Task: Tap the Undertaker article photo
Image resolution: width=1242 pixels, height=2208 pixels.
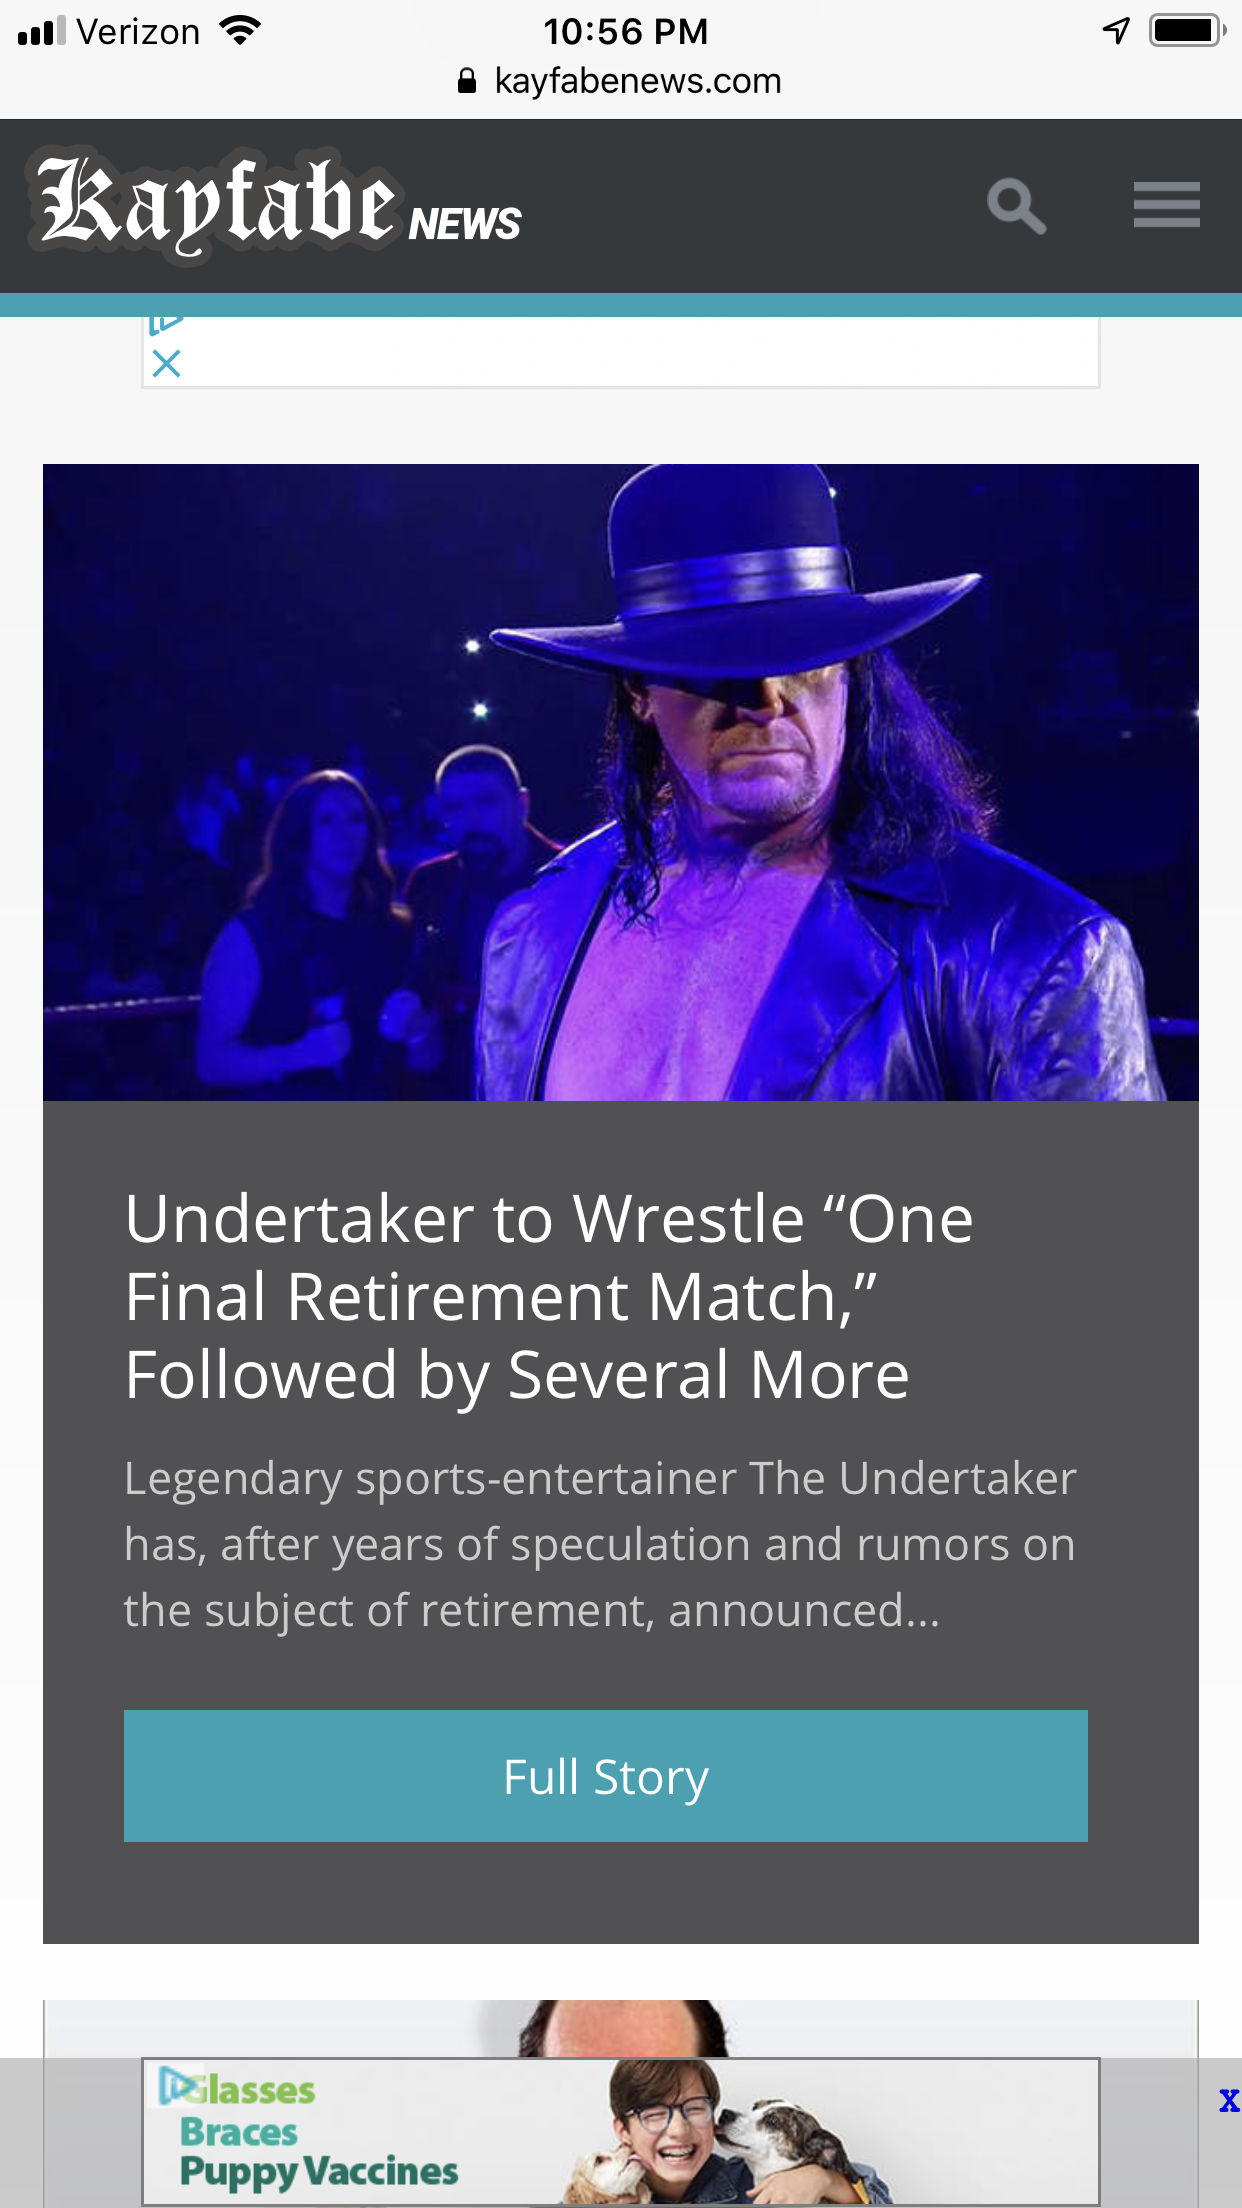Action: pyautogui.click(x=621, y=782)
